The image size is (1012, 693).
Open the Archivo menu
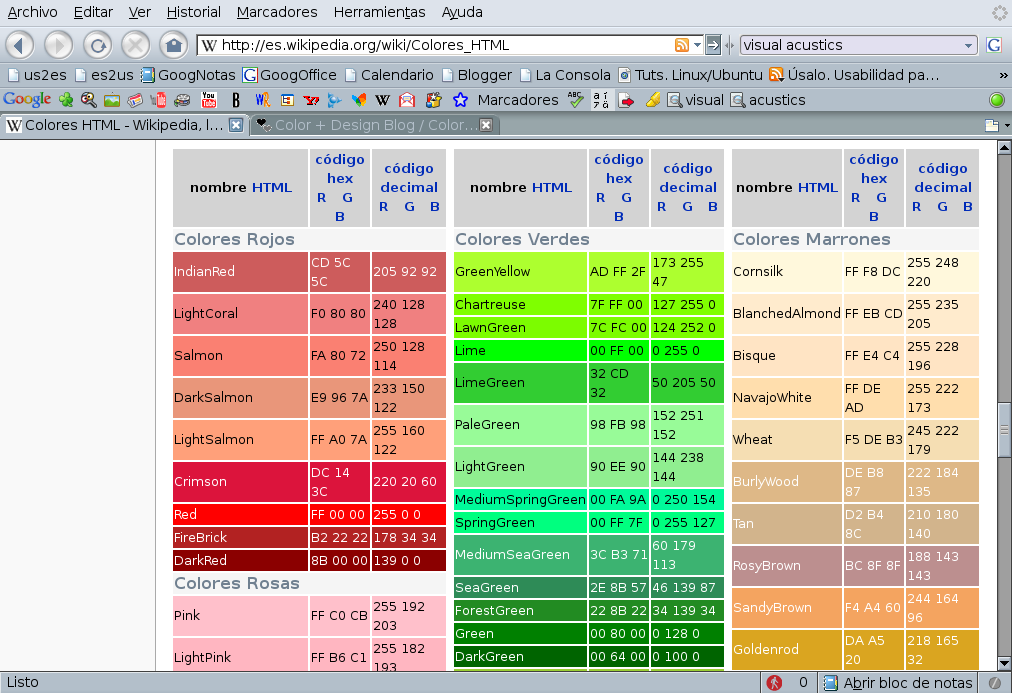click(x=32, y=12)
